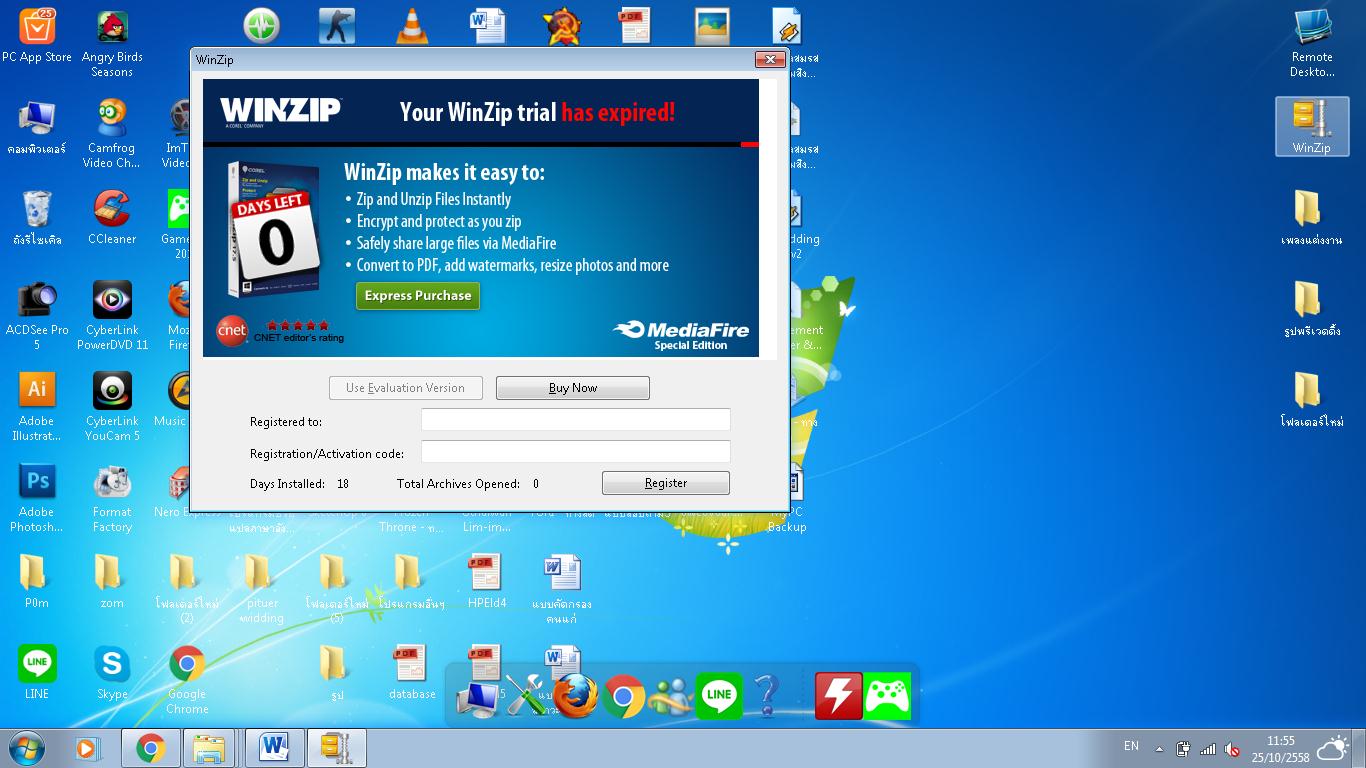1366x768 pixels.
Task: Select the Computer desktop icon
Action: click(x=37, y=128)
